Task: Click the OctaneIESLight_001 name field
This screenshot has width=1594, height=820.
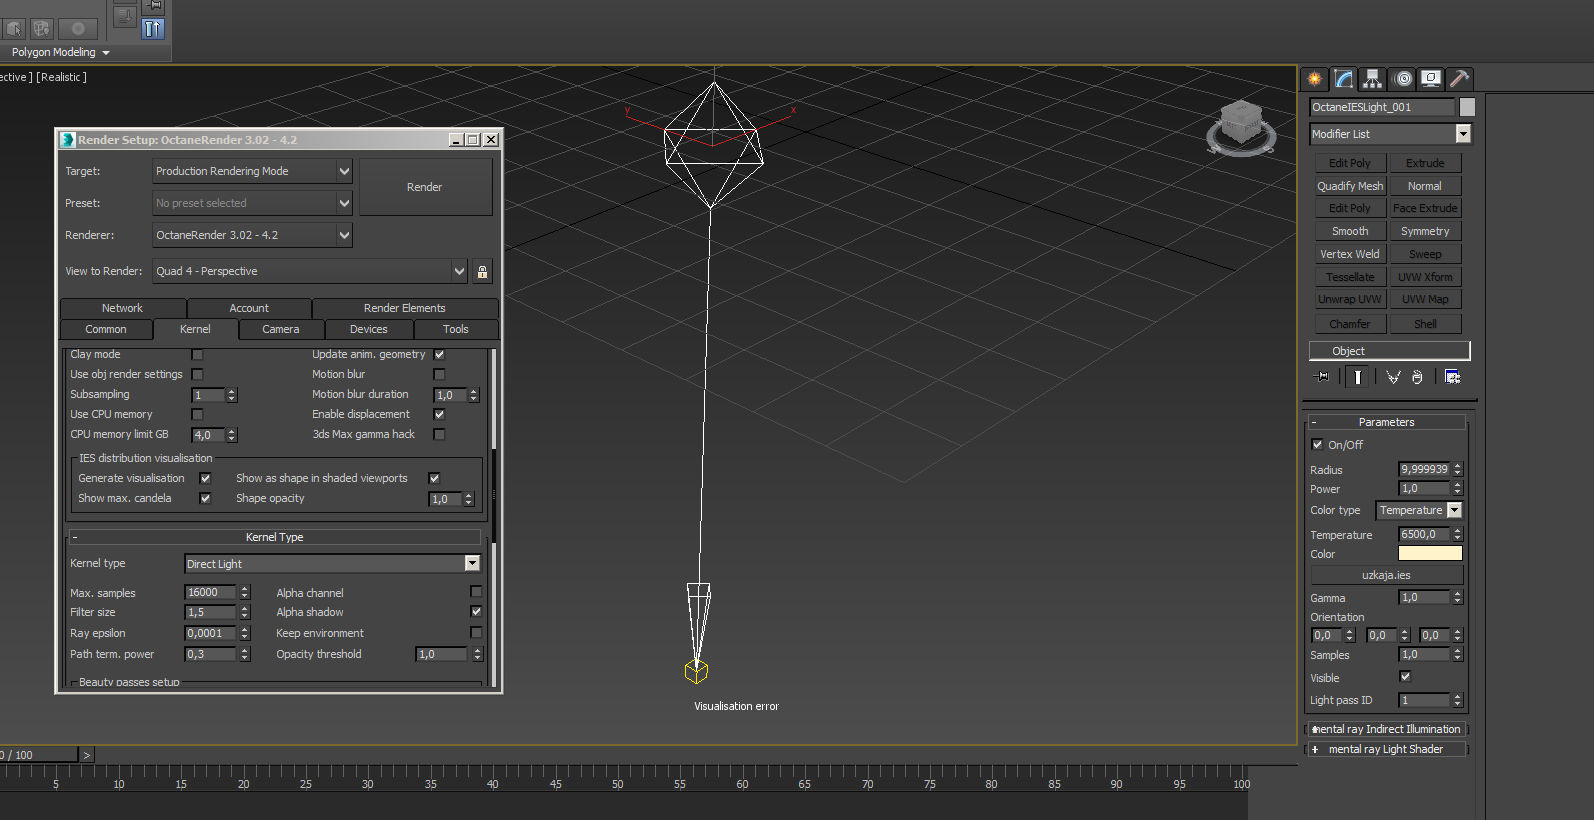Action: tap(1382, 107)
